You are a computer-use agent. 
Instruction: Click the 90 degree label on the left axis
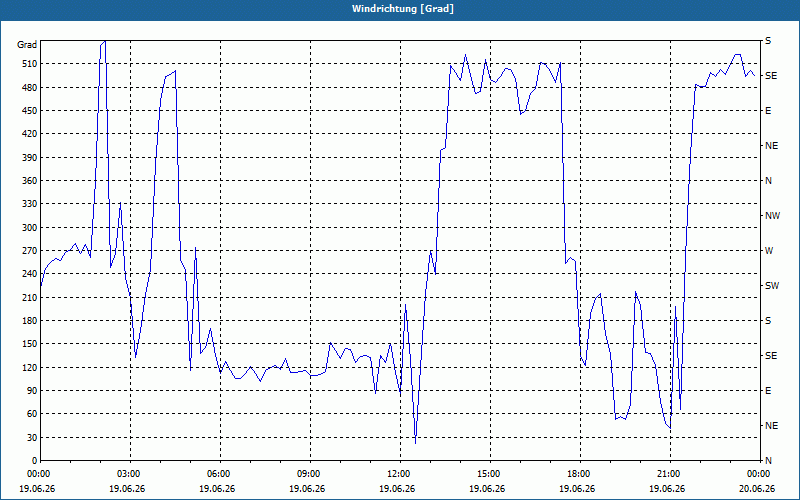click(x=32, y=391)
